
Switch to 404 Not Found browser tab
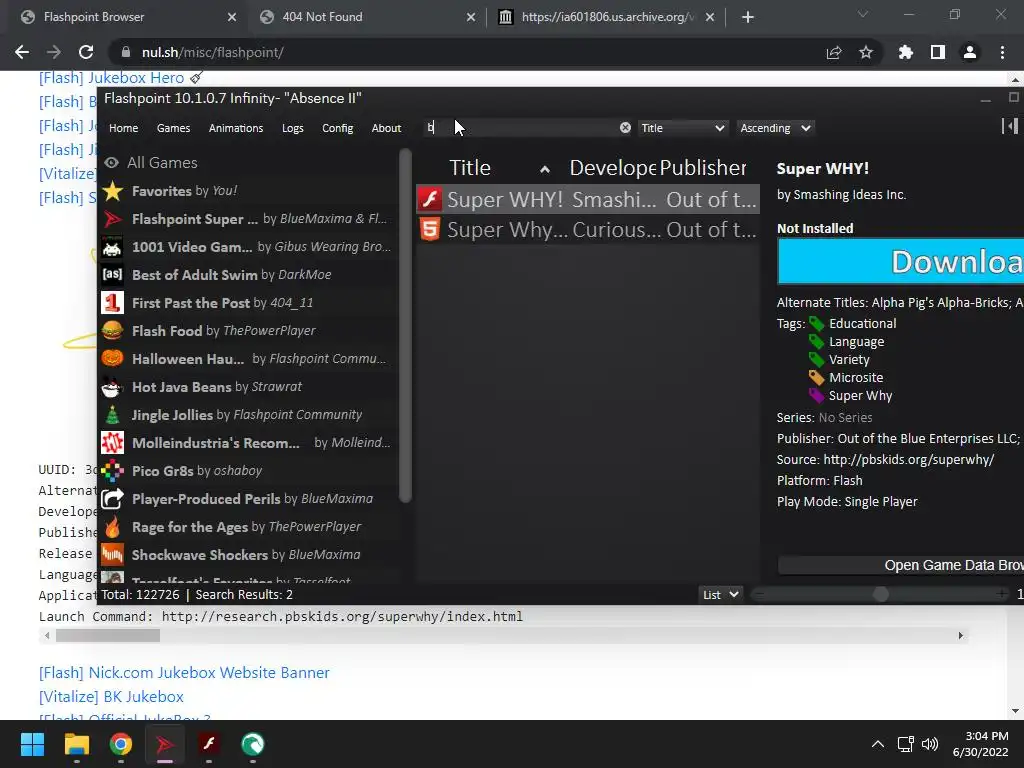tap(366, 17)
